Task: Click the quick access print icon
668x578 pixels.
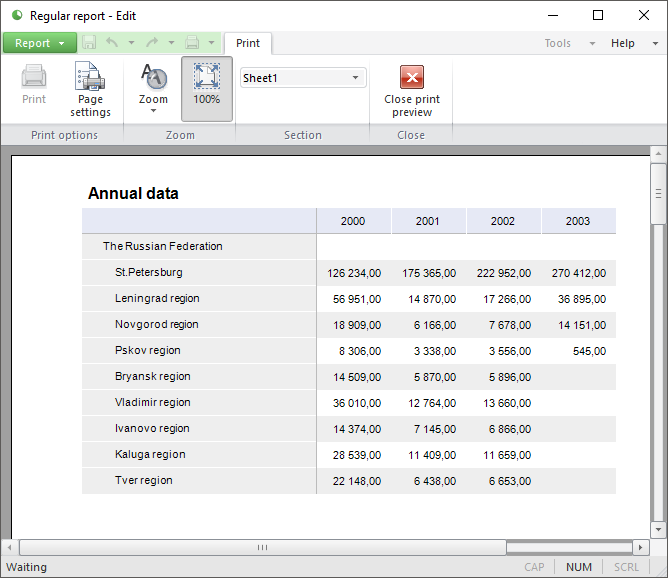Action: click(192, 43)
